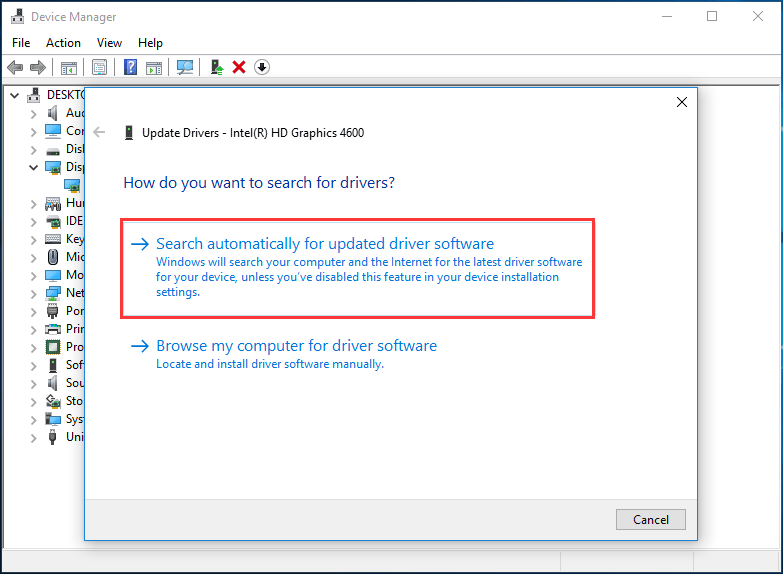Select the display adapter child device icon
The height and width of the screenshot is (574, 783).
72,185
